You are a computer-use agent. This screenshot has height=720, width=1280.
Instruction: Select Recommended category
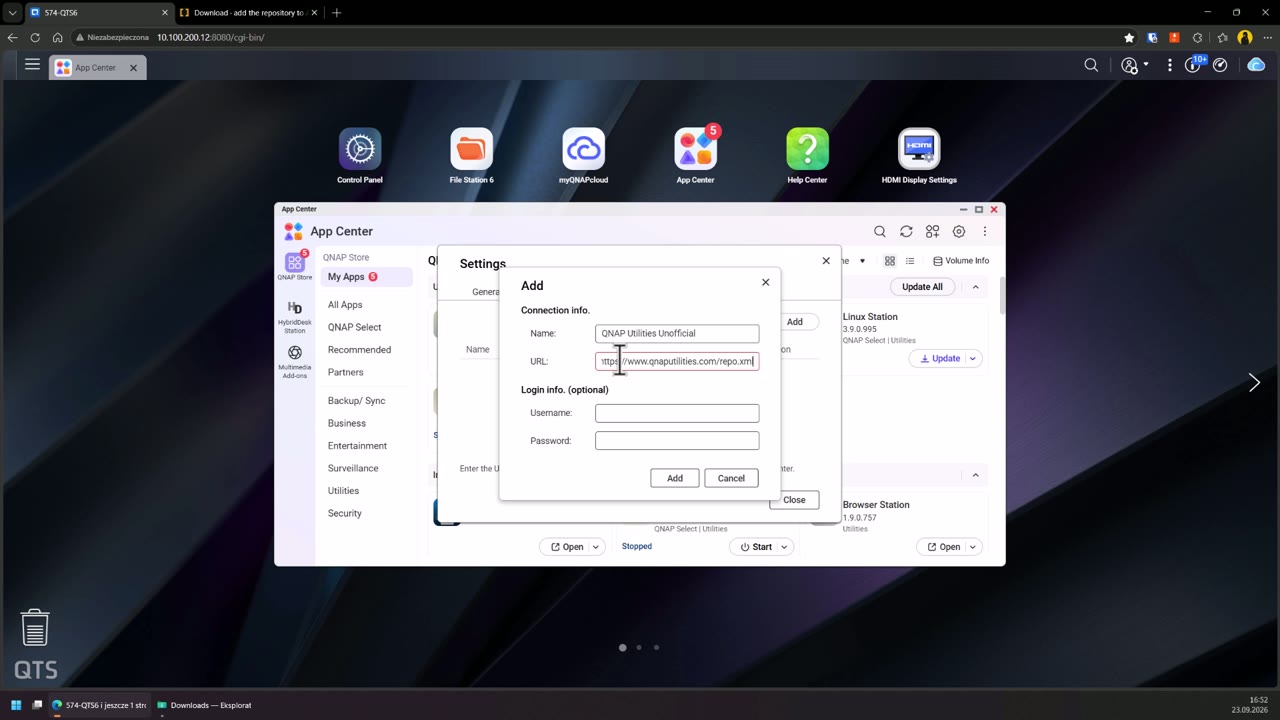click(x=359, y=350)
